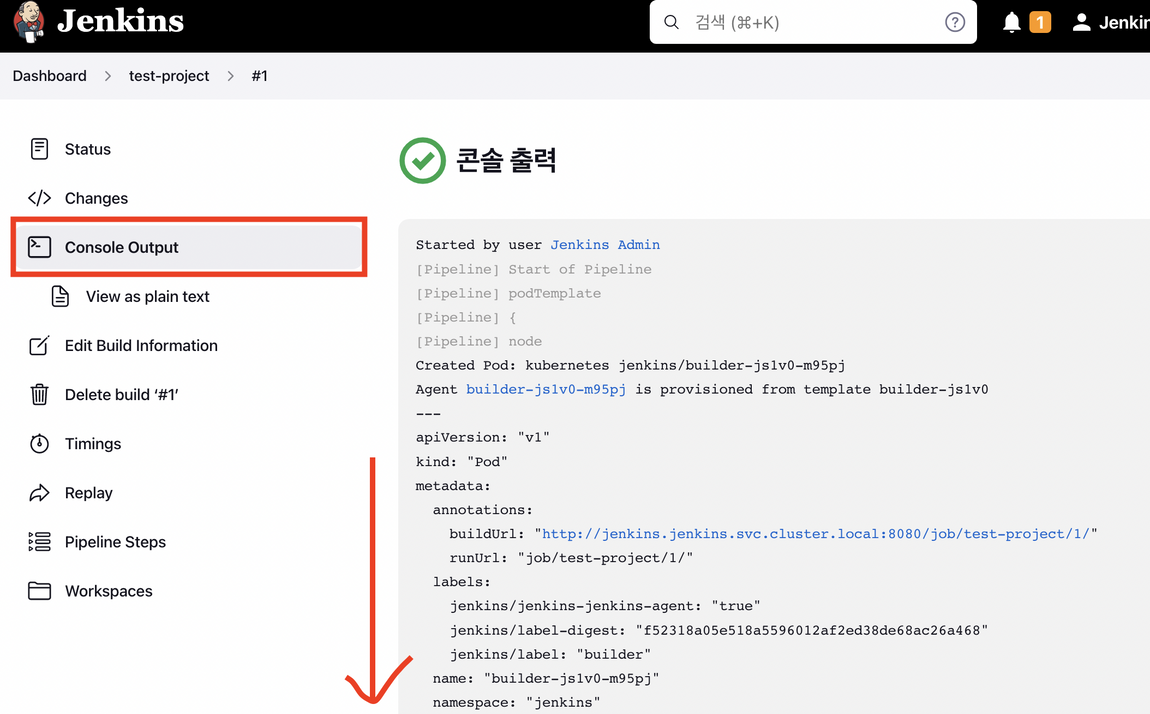Screen dimensions: 1150x714
Task: Expand chevron after Dashboard breadcrumb
Action: [108, 76]
